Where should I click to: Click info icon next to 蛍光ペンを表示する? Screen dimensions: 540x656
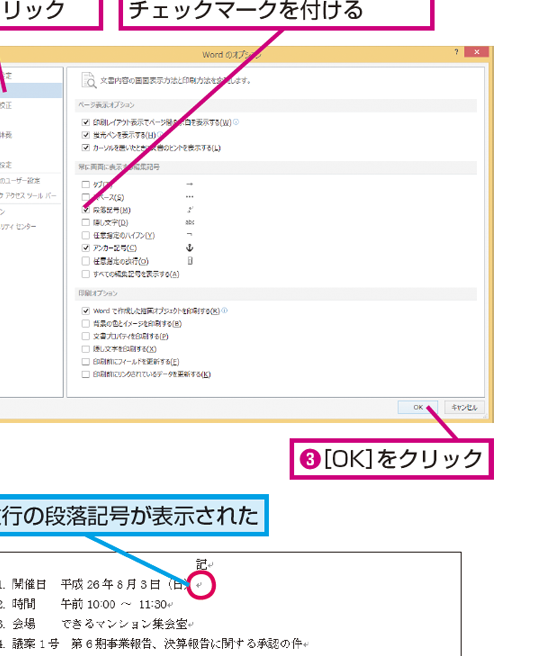(161, 135)
